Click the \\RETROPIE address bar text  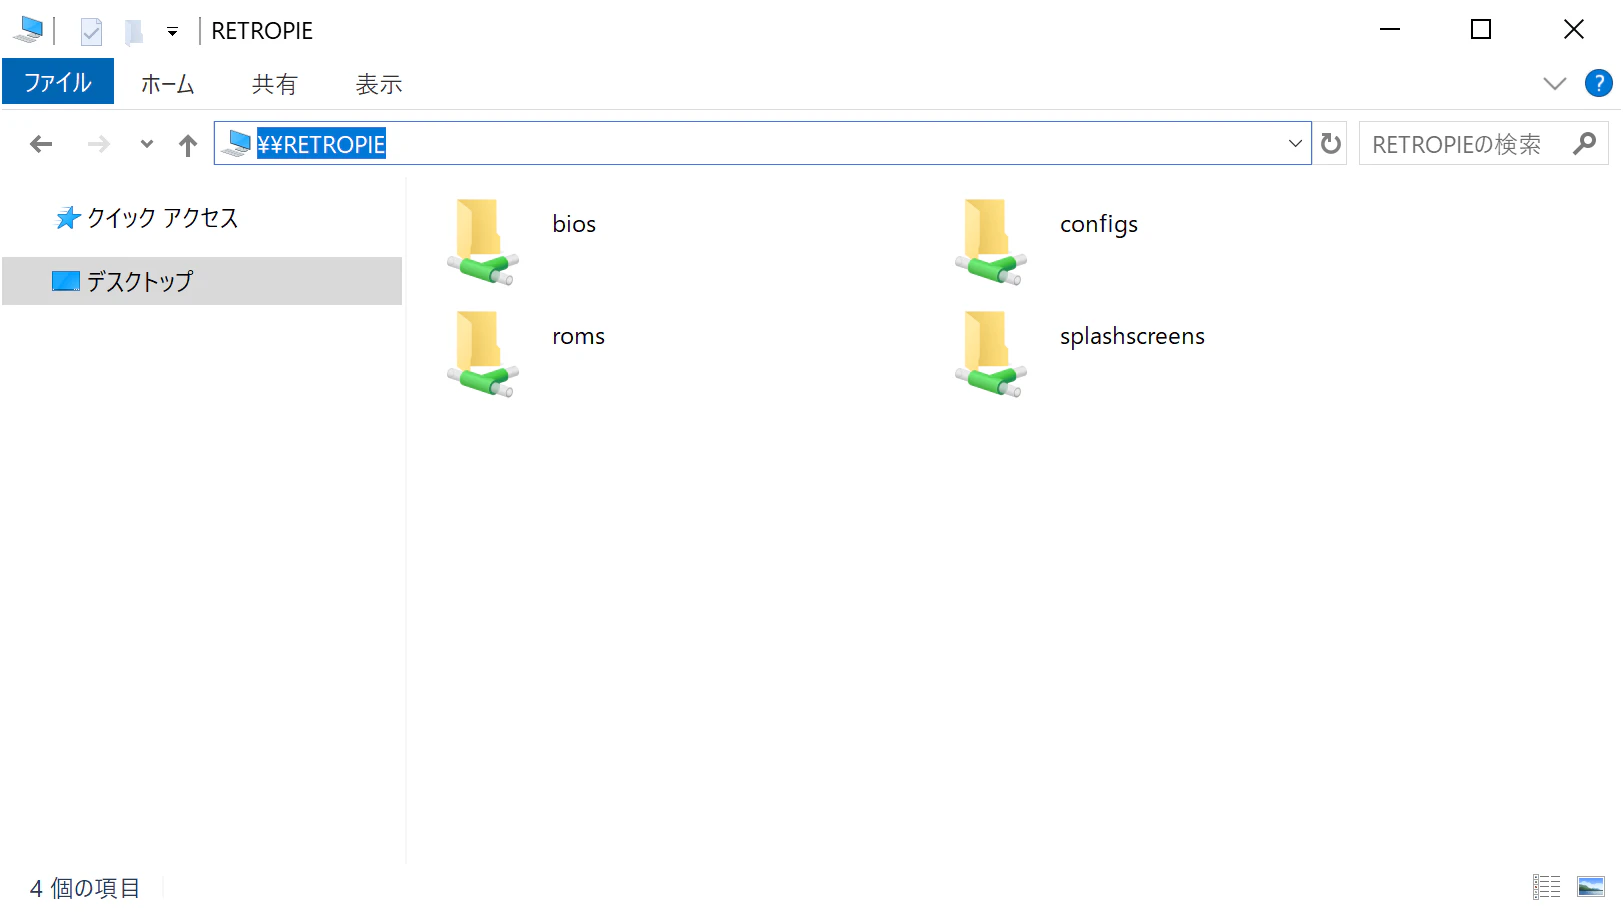[x=321, y=144]
